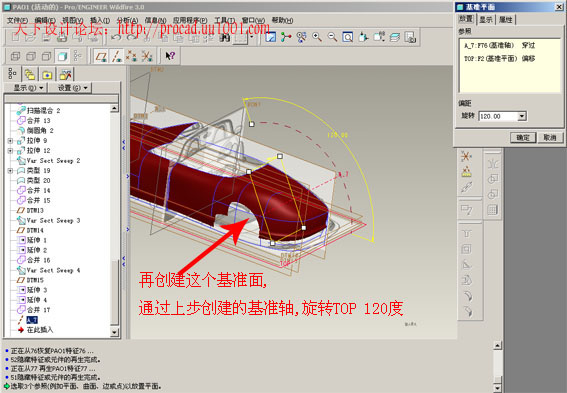Click the Print icon in top toolbar

pyautogui.click(x=62, y=37)
